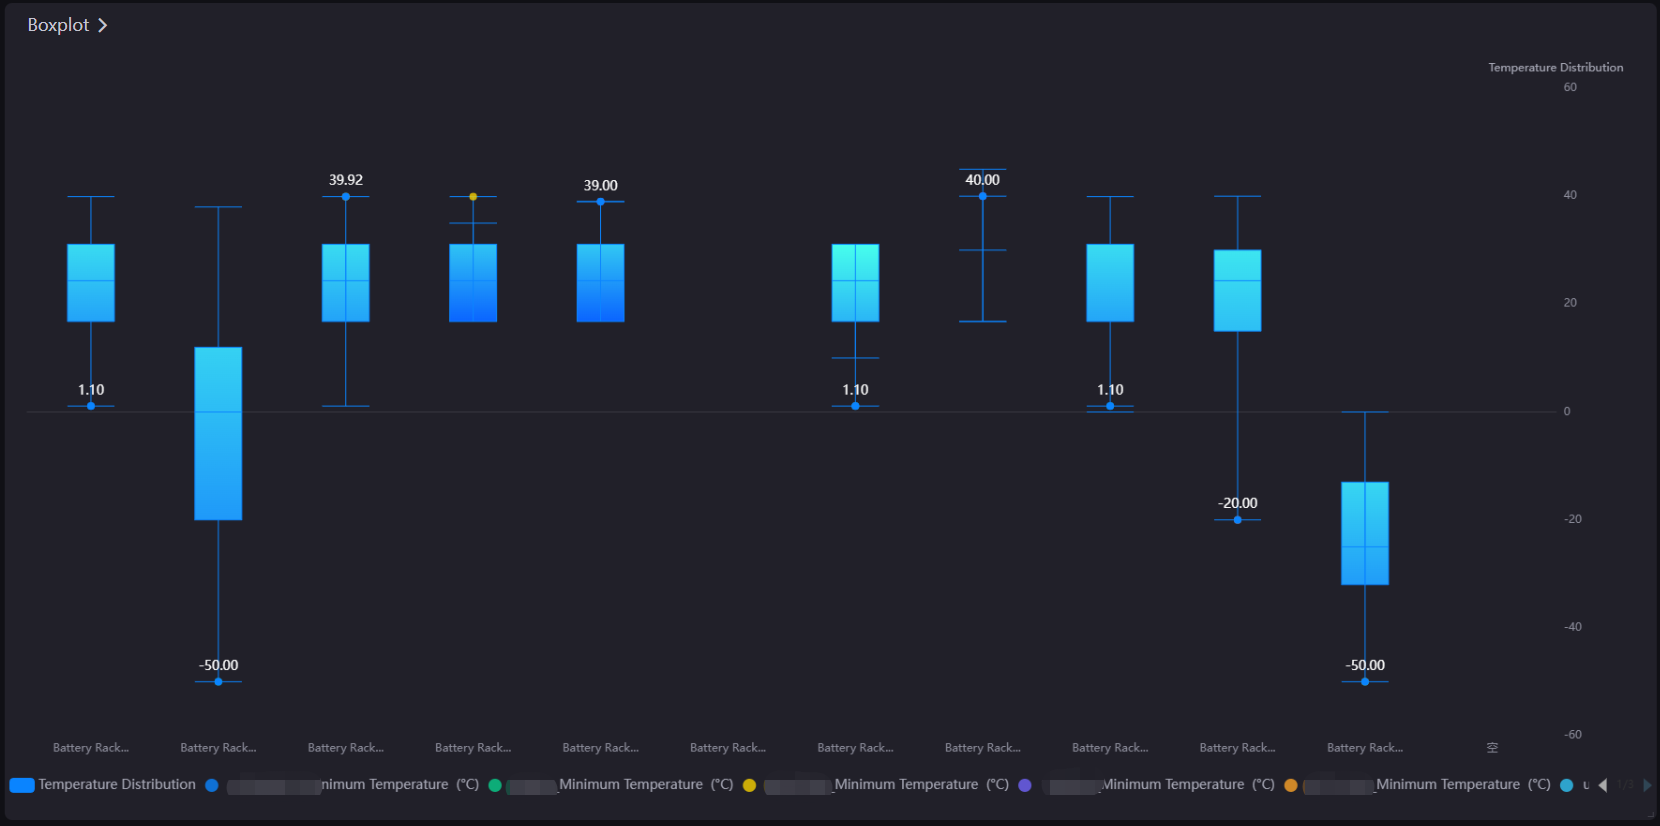
Task: Click the orange legend dot marker
Action: (1290, 785)
